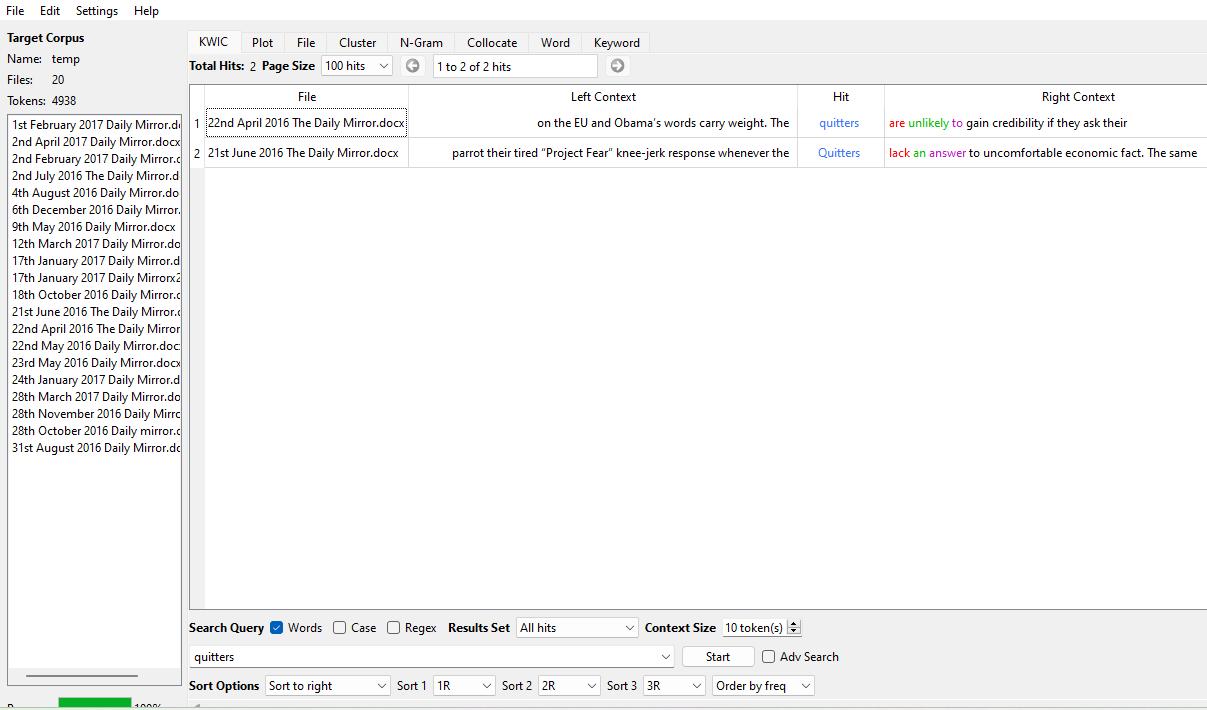This screenshot has width=1207, height=710.
Task: Open the File menu
Action: (15, 11)
